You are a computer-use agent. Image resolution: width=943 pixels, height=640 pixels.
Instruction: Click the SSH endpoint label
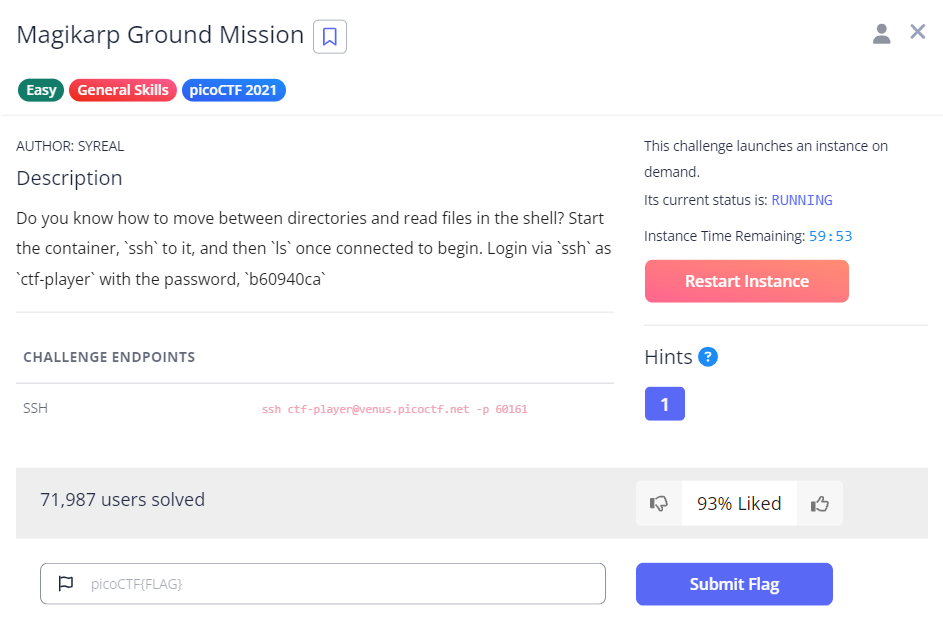[35, 408]
